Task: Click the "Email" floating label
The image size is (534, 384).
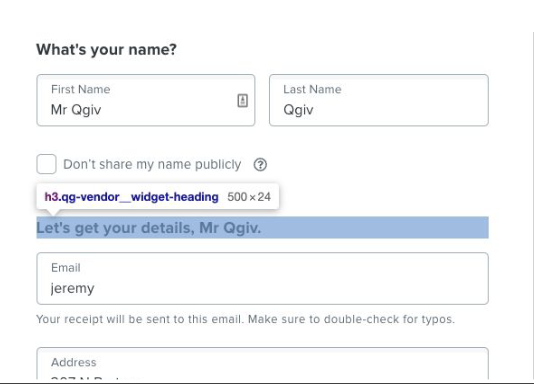Action: pyautogui.click(x=66, y=268)
